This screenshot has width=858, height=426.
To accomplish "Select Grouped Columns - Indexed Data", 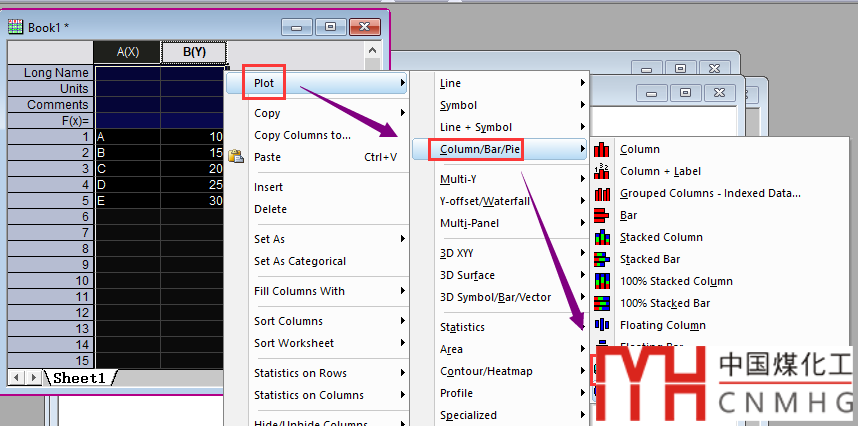I will (x=710, y=194).
